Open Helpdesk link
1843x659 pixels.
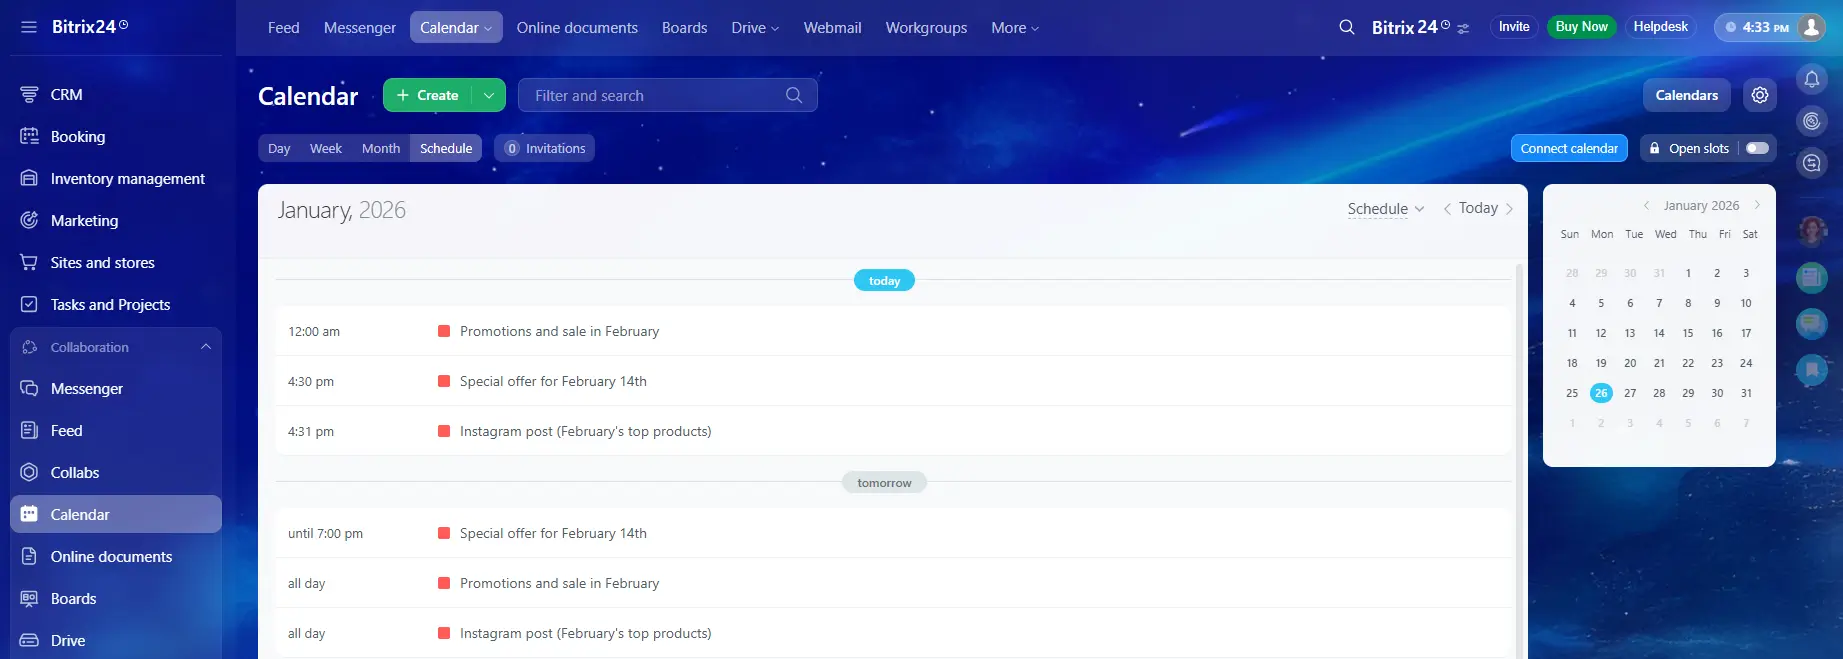pyautogui.click(x=1660, y=27)
